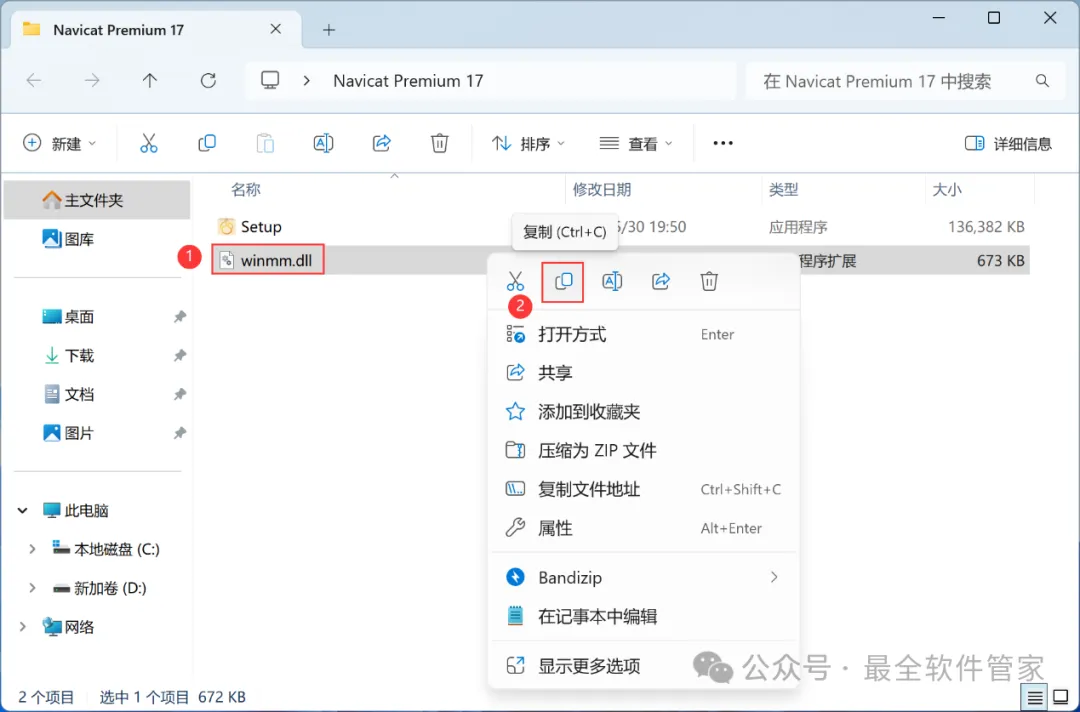This screenshot has width=1080, height=712.
Task: Click the Navicat Premium 17 tab title
Action: click(x=118, y=30)
